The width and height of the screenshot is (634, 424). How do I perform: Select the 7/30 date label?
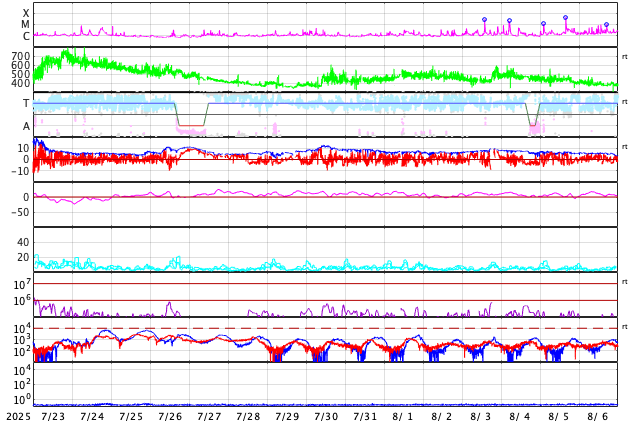(x=326, y=417)
